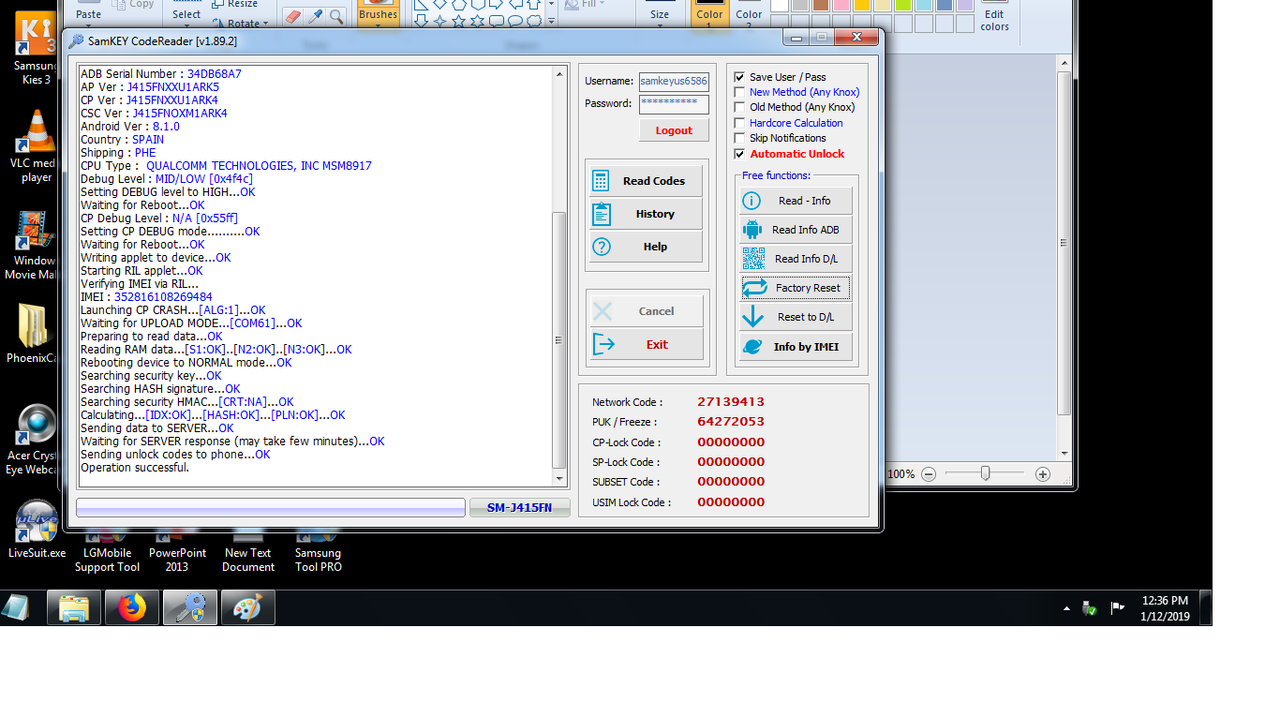Click the ADB Serial Number 34DB68A7
The width and height of the screenshot is (1280, 720).
[x=214, y=74]
